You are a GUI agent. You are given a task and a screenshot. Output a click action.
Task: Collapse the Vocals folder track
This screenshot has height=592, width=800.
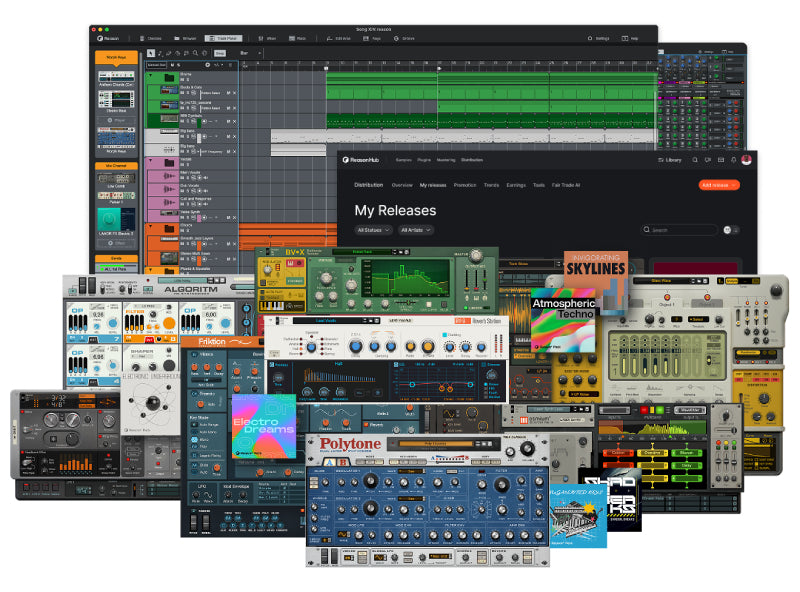[x=150, y=160]
